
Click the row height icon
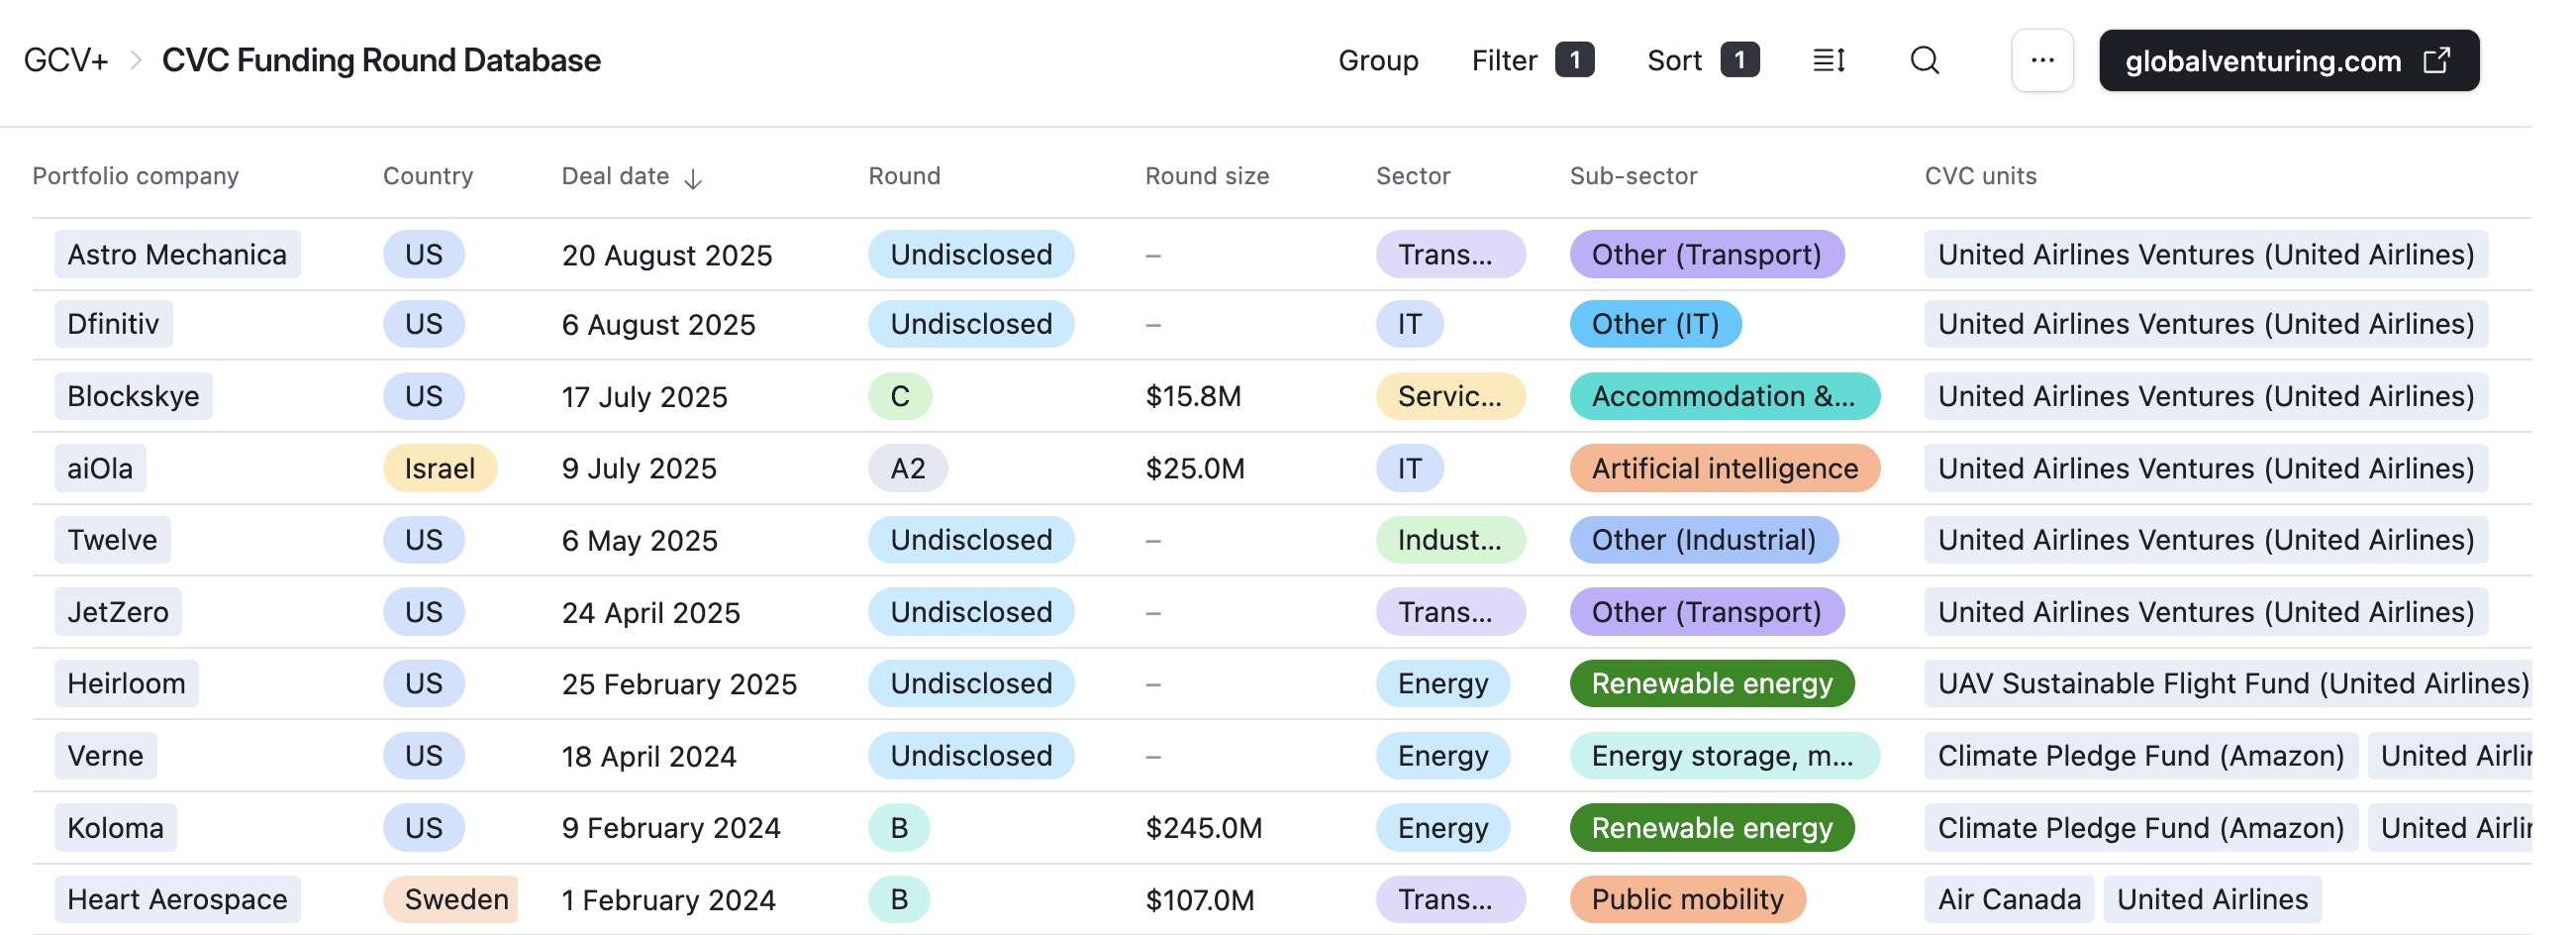(x=1828, y=61)
